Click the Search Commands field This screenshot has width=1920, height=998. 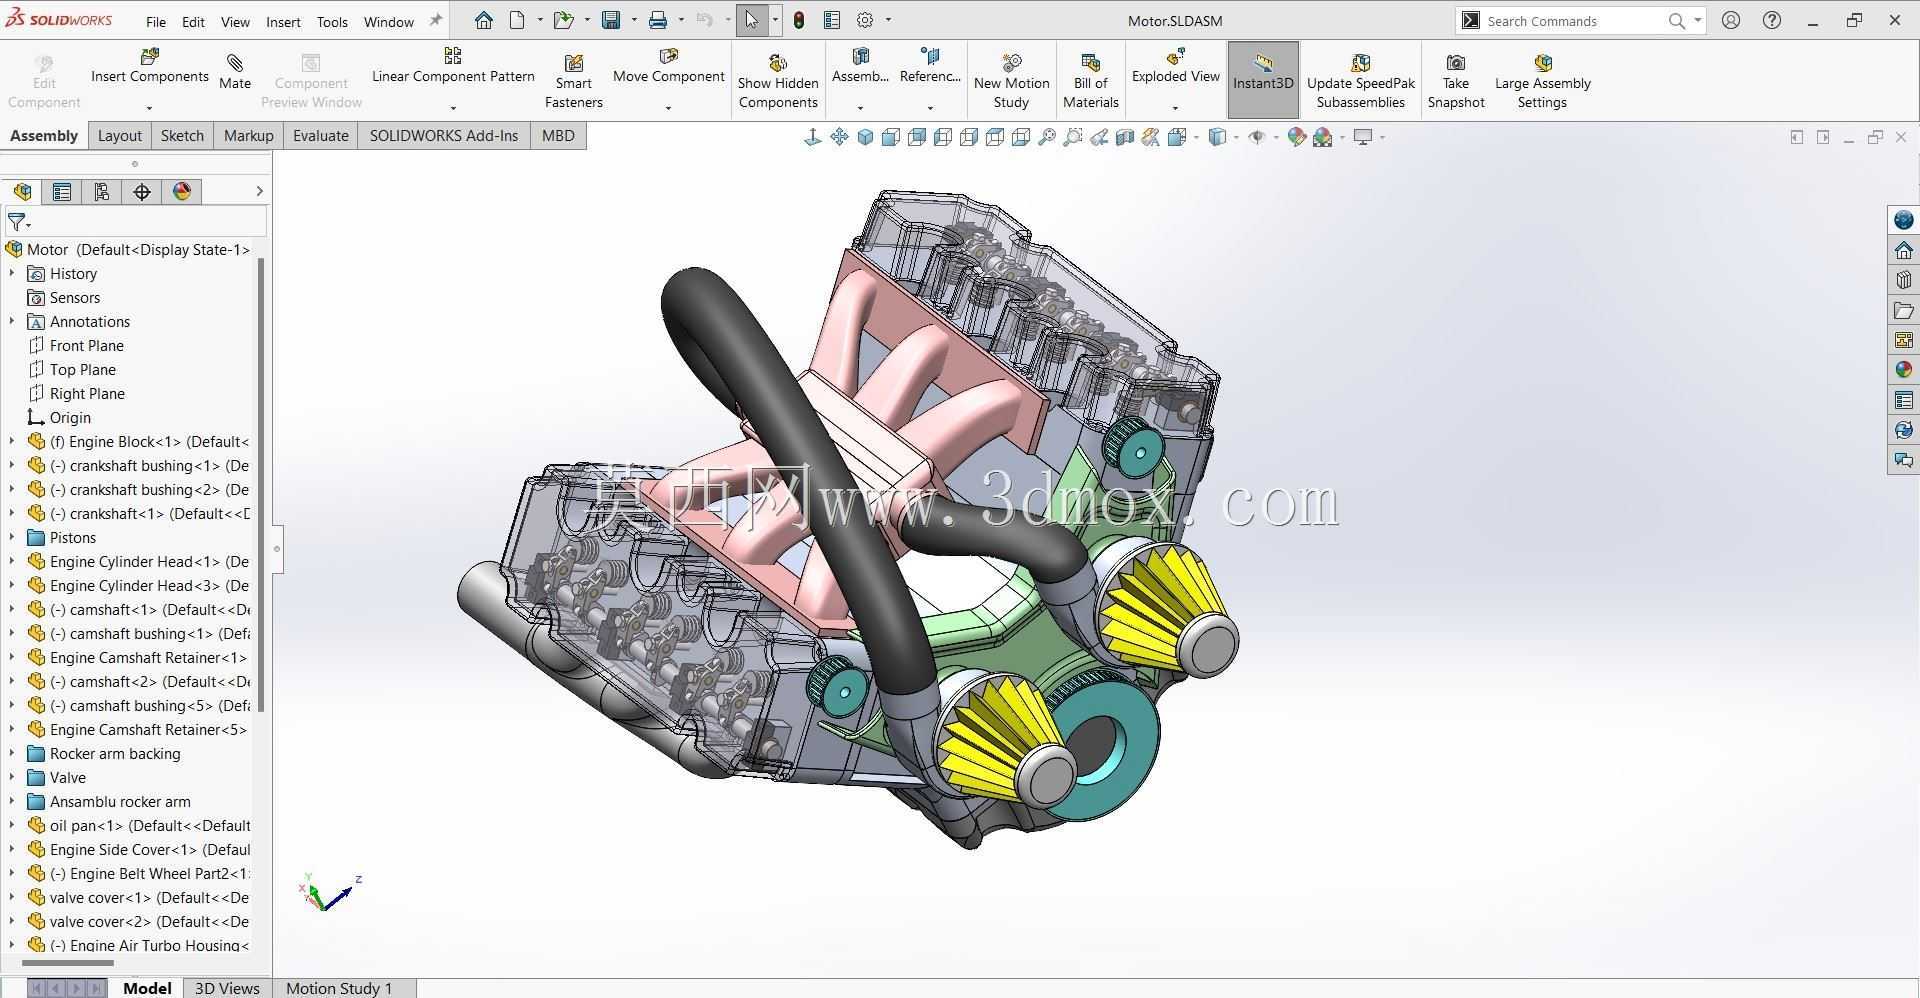point(1574,21)
